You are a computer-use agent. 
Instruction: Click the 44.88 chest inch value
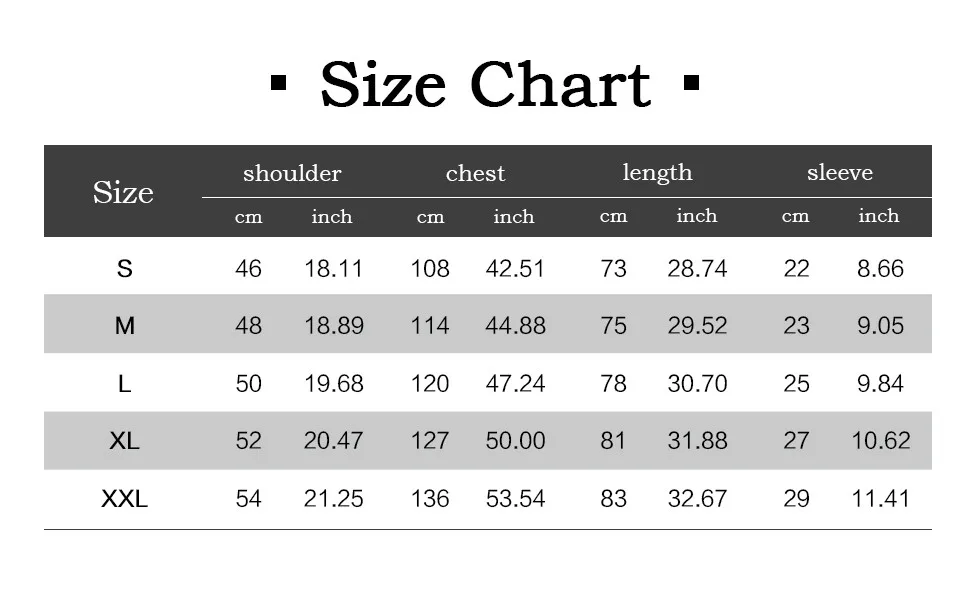click(515, 325)
